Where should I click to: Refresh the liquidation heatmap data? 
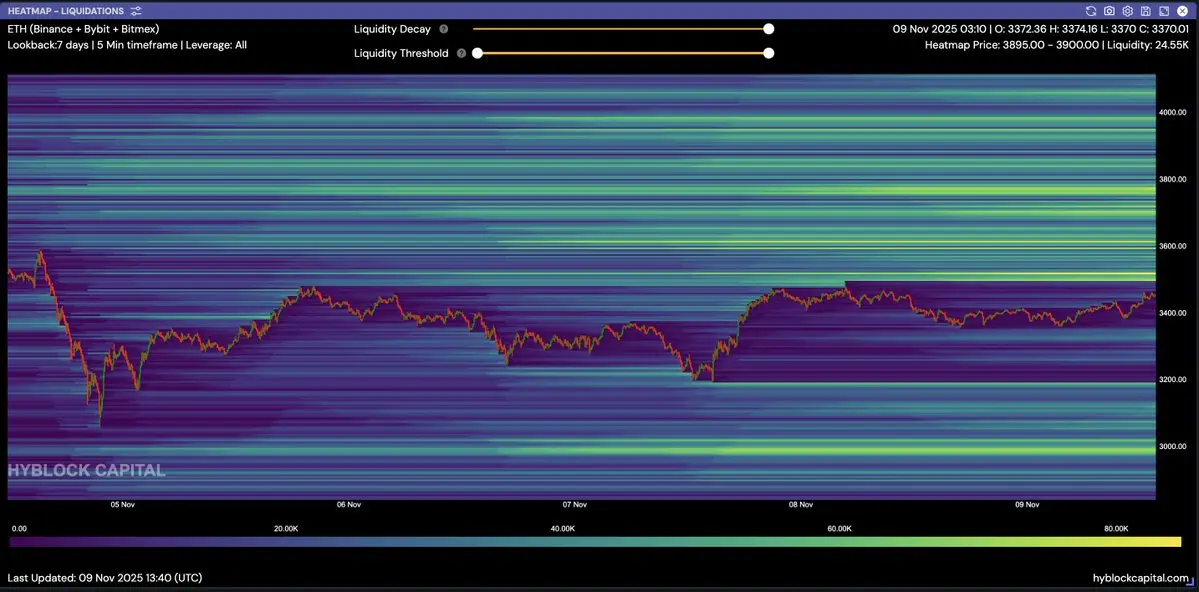[x=1091, y=11]
